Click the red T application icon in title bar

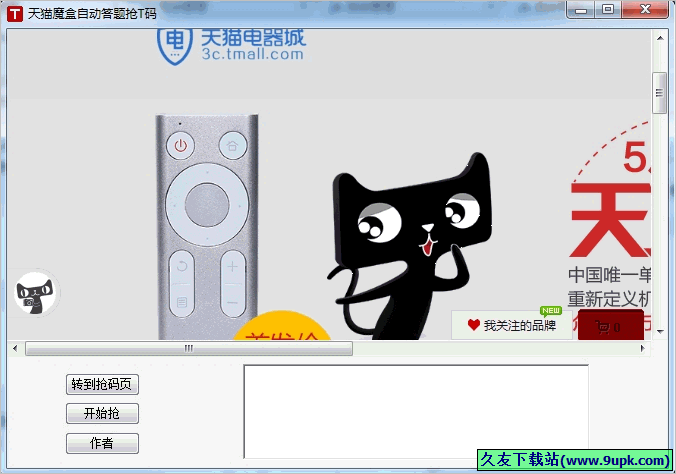click(x=15, y=14)
